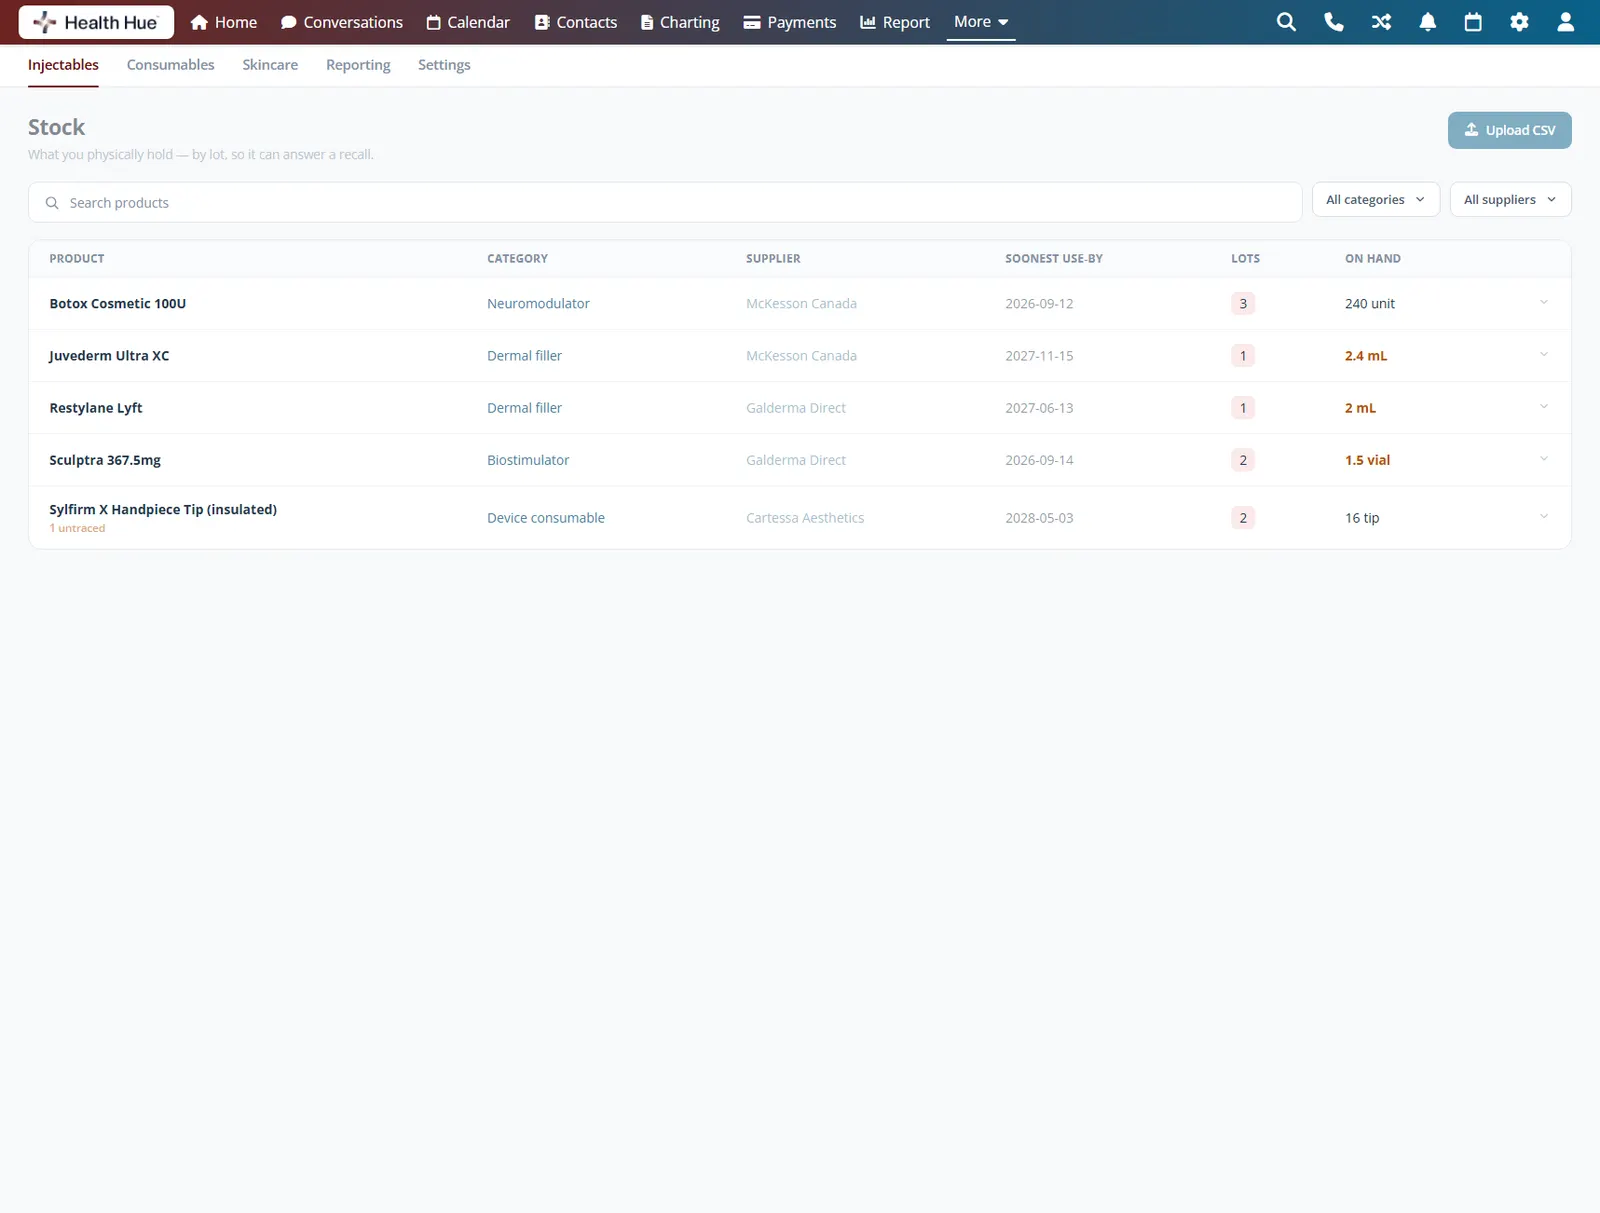Click the Biostimulator category link
Image resolution: width=1600 pixels, height=1213 pixels.
coord(528,460)
